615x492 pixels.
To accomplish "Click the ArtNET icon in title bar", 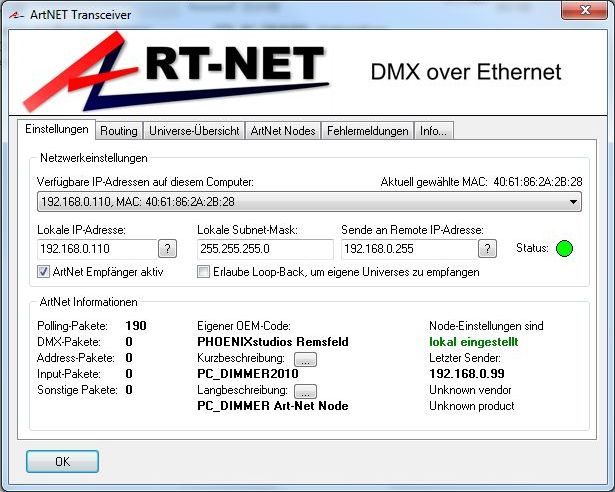I will pyautogui.click(x=14, y=10).
